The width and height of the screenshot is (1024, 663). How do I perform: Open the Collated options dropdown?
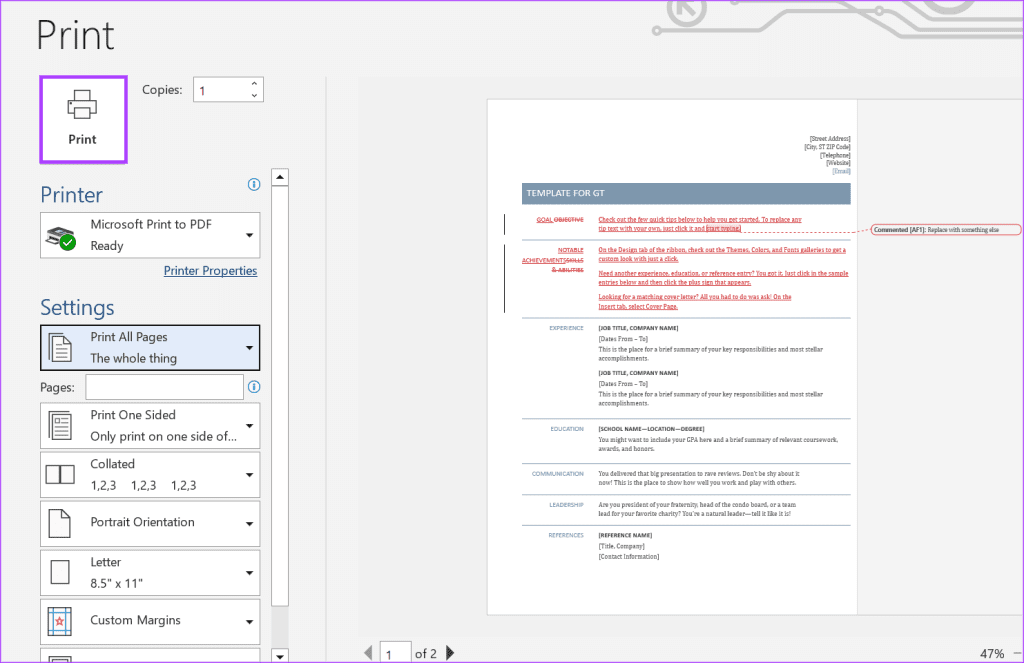150,475
